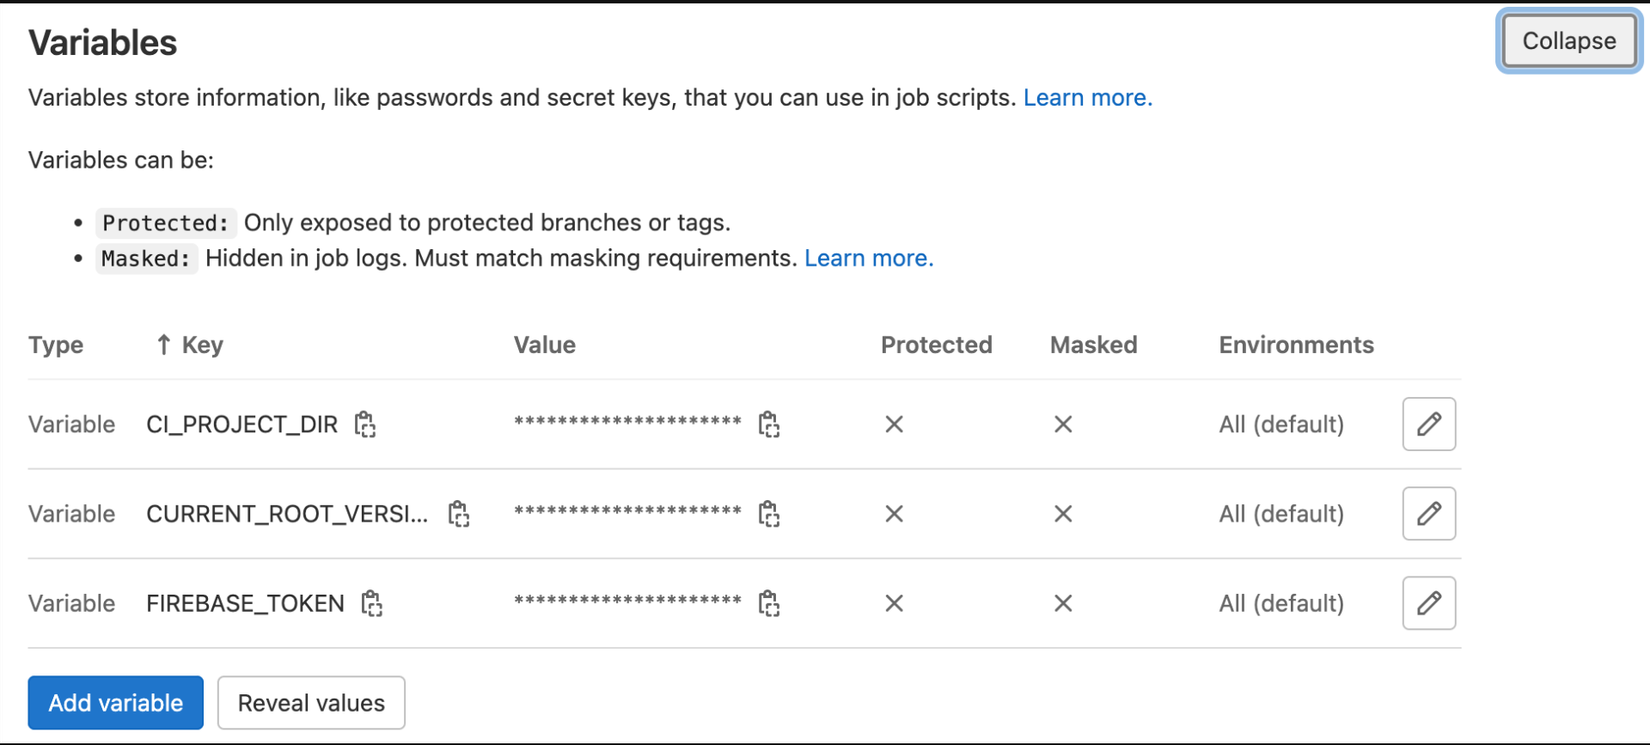Open Learn more link about masking requirements
Viewport: 1650px width, 745px height.
point(868,258)
